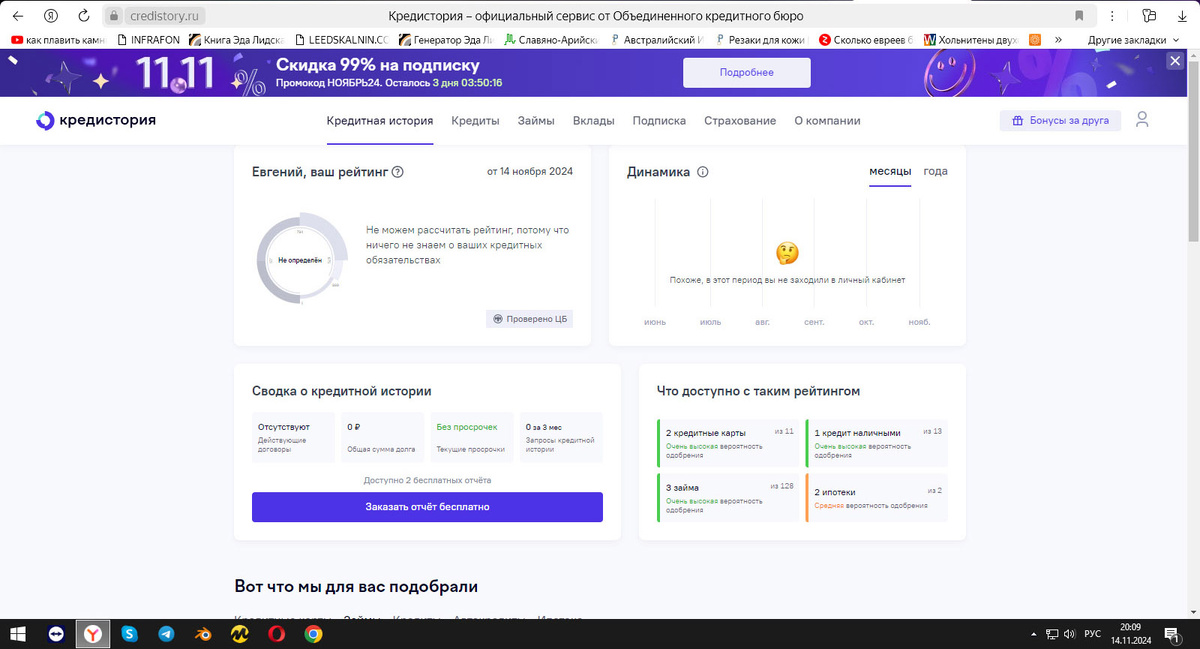Viewport: 1200px width, 649px height.
Task: Click 'Доступно 2 бесплатных отчёта' text
Action: 427,480
